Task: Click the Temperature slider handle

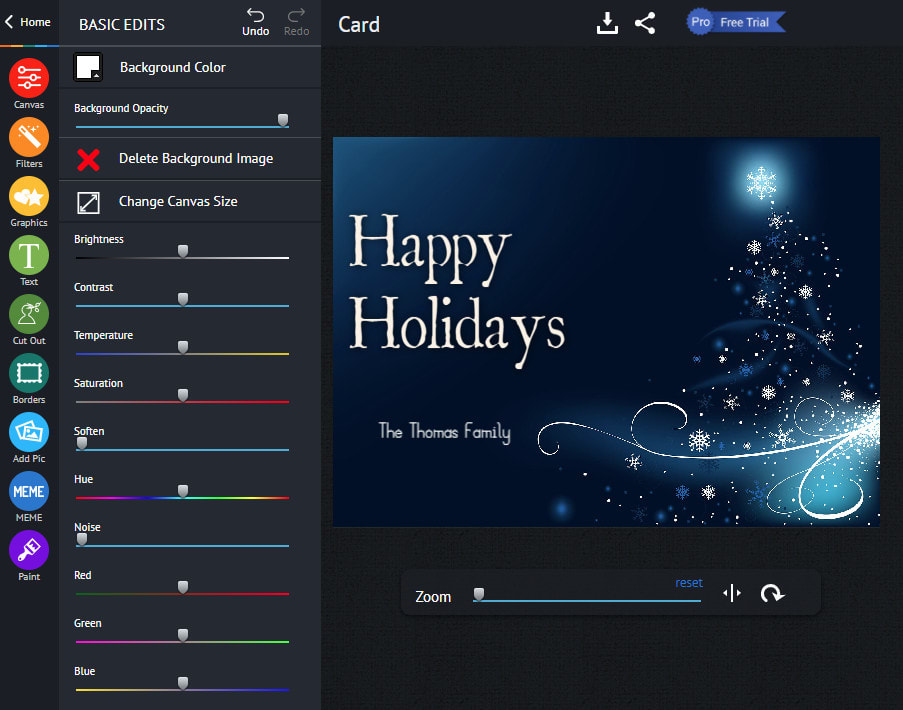Action: tap(183, 347)
